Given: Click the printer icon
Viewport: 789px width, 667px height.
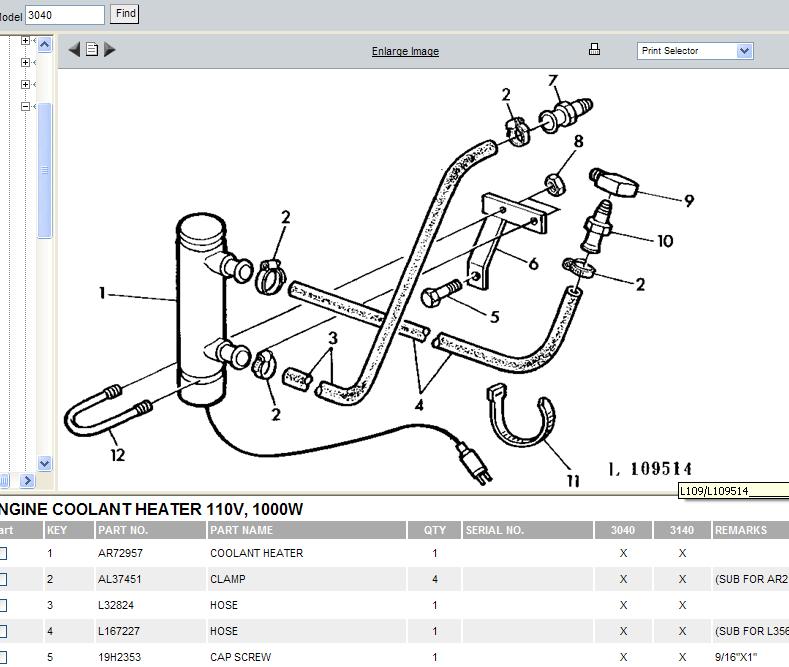Looking at the screenshot, I should pyautogui.click(x=594, y=49).
